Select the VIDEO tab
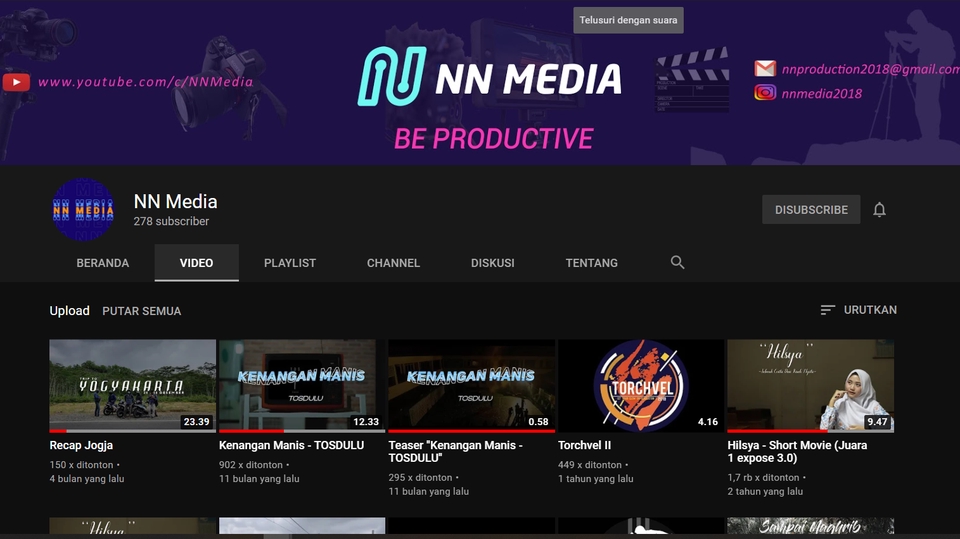The width and height of the screenshot is (960, 539). pos(197,263)
